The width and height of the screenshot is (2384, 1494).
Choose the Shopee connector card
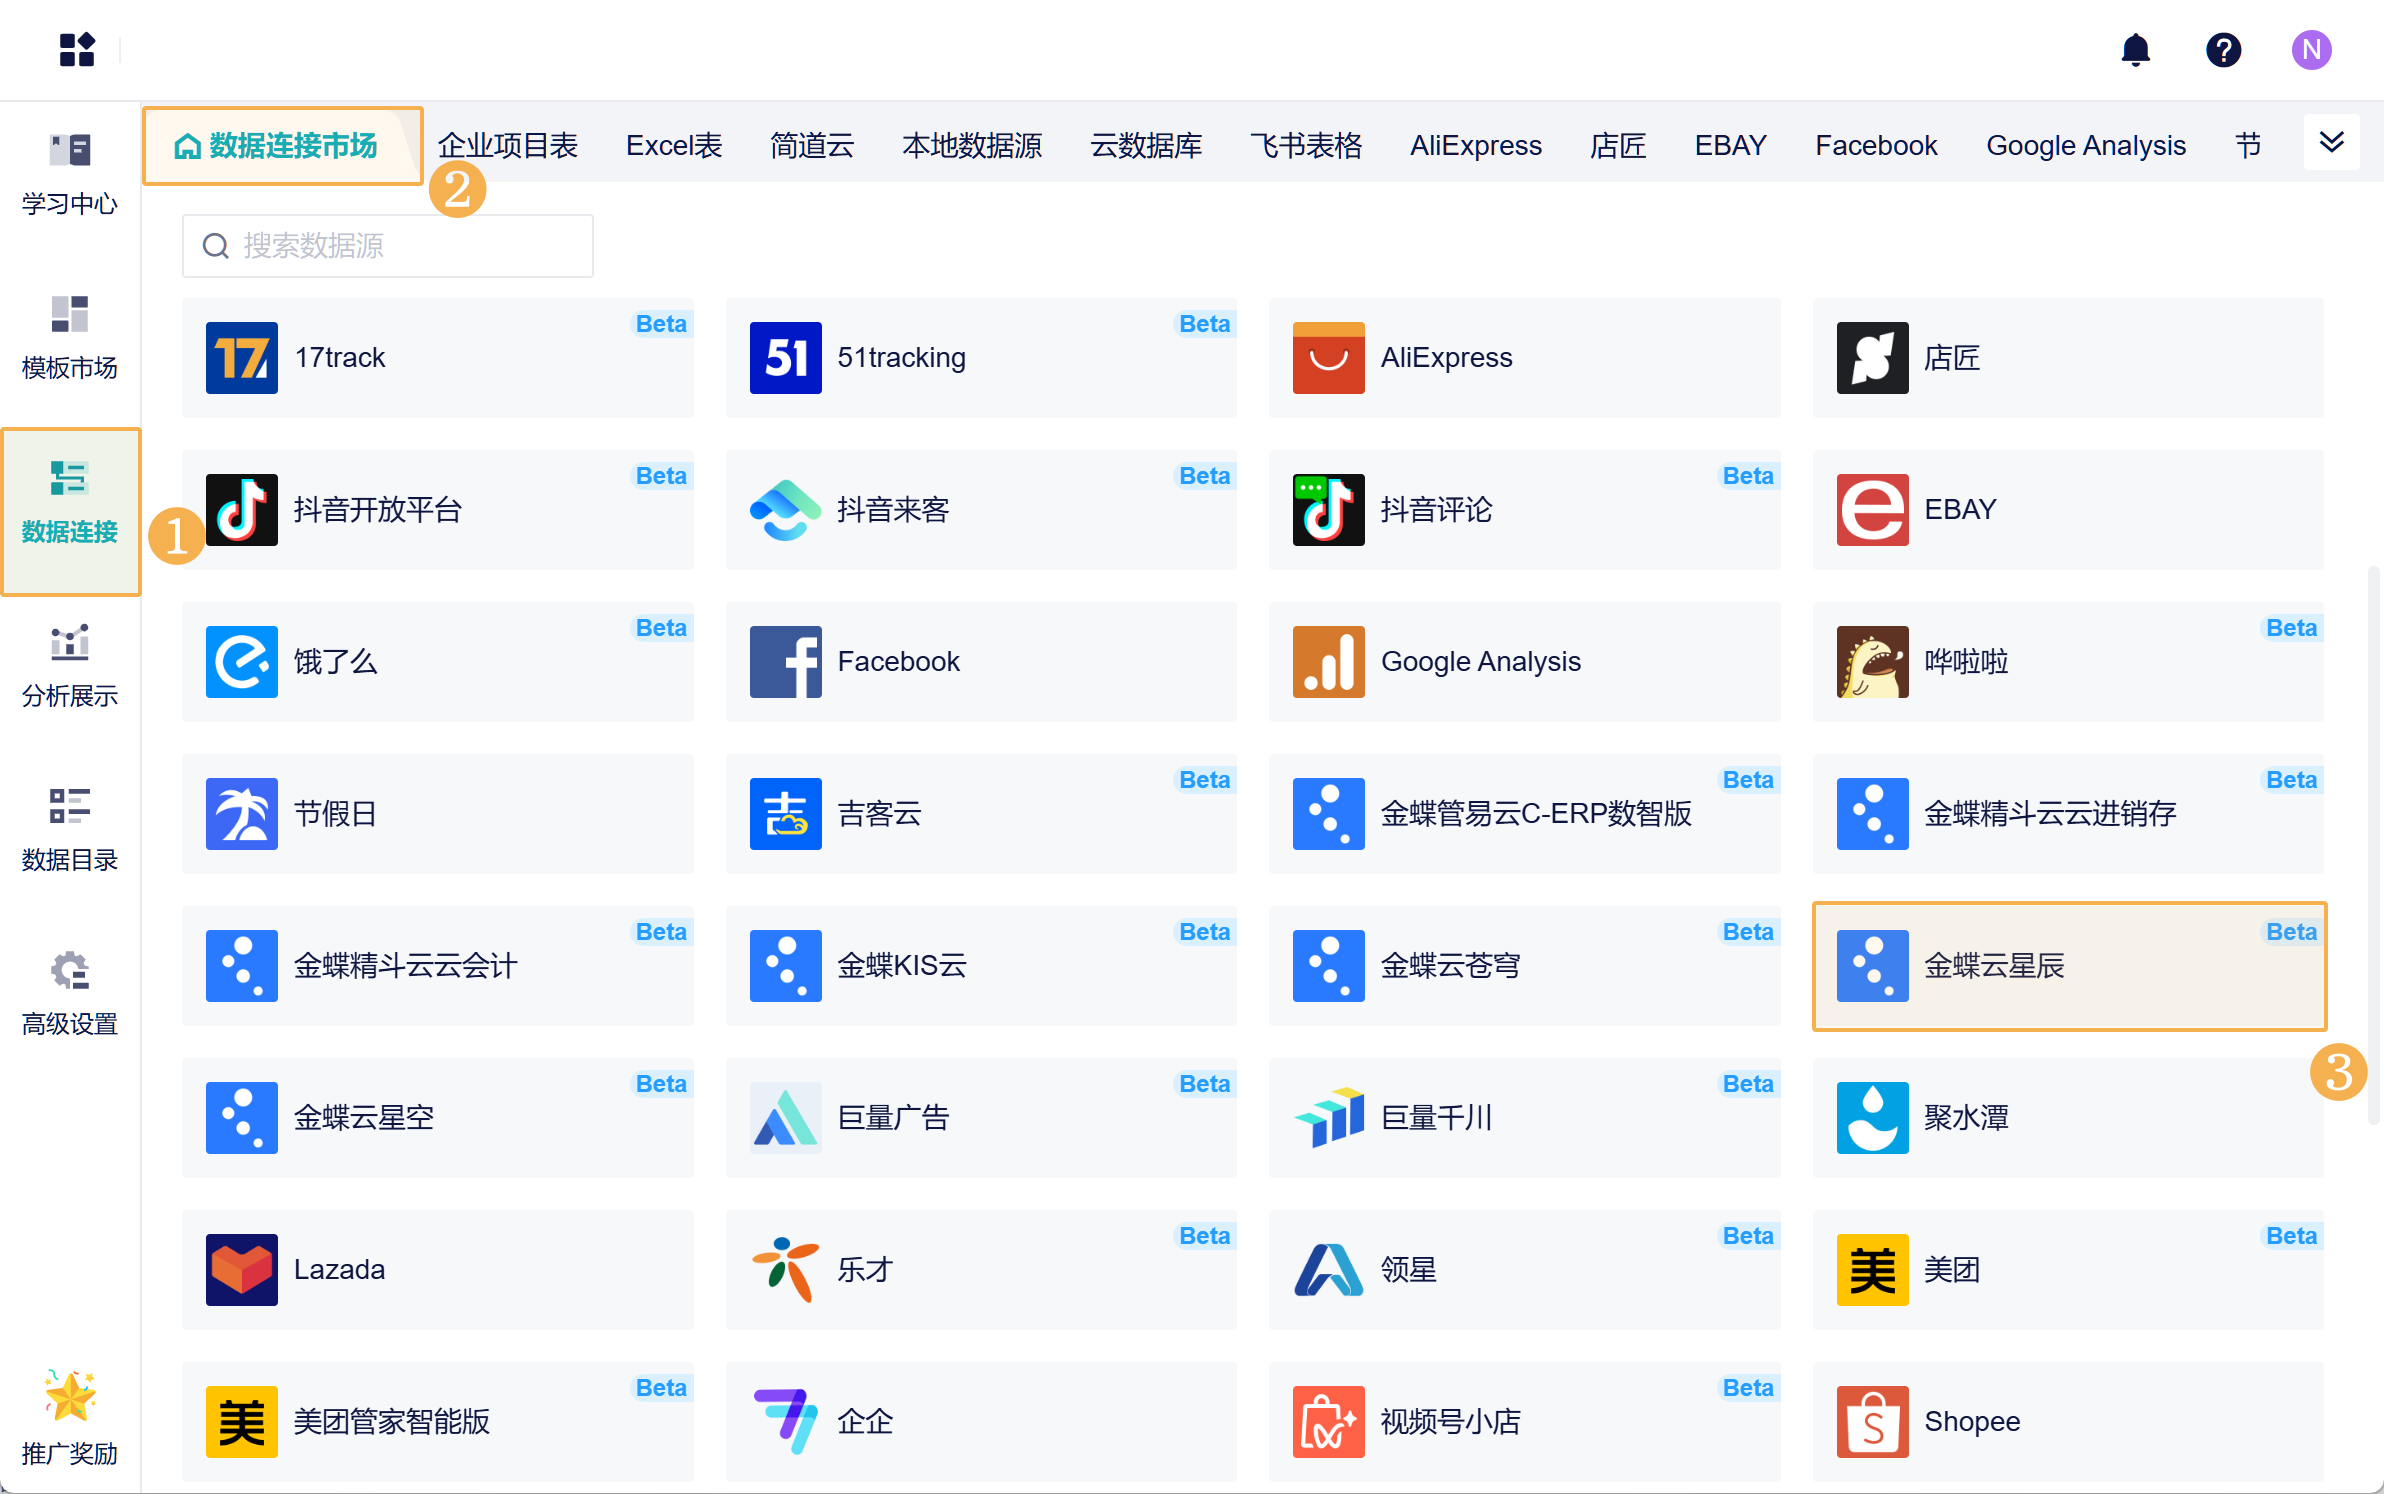pos(2068,1422)
